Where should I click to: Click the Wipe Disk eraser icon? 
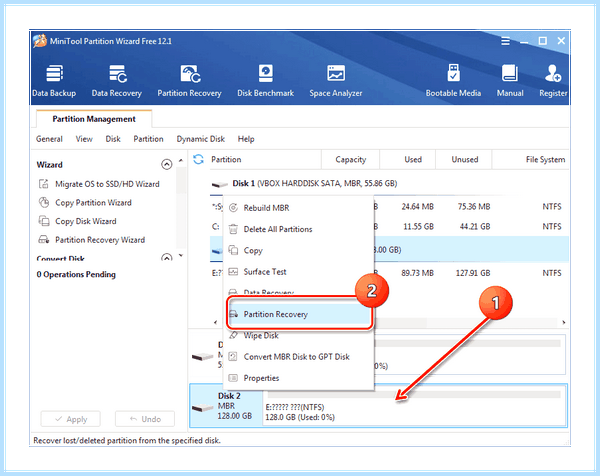[x=233, y=335]
